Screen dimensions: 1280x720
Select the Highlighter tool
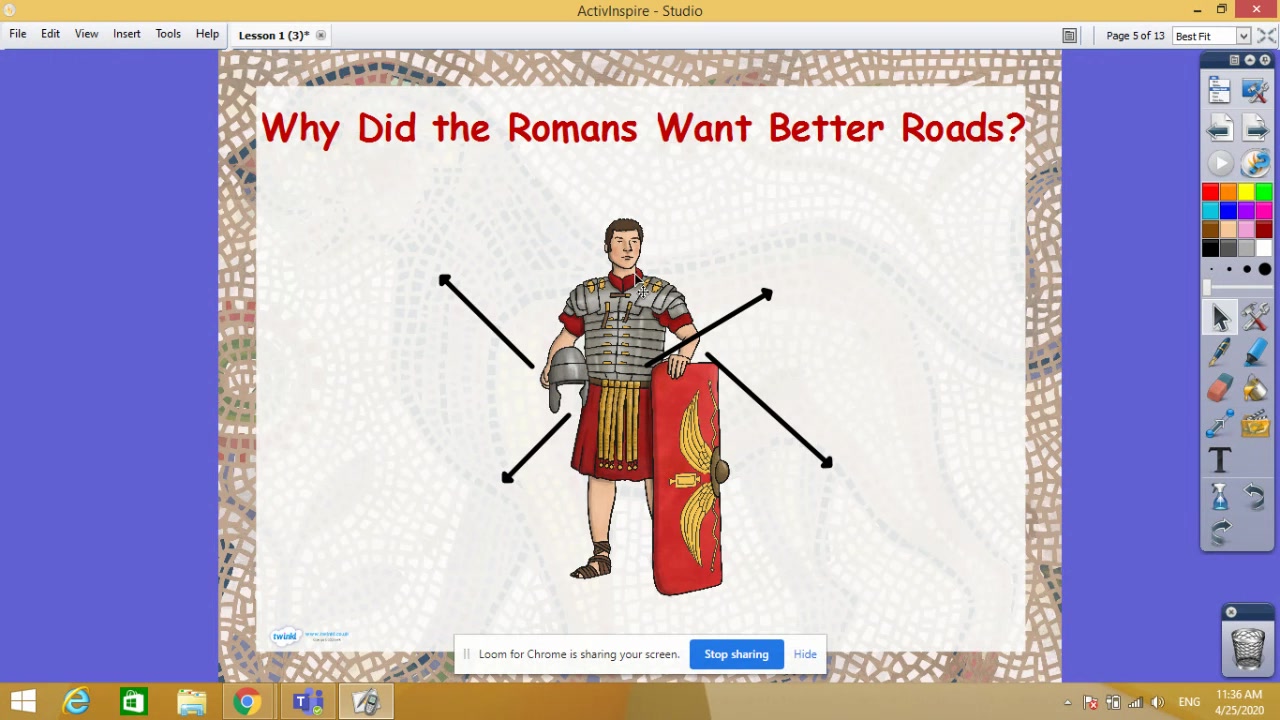click(1255, 353)
